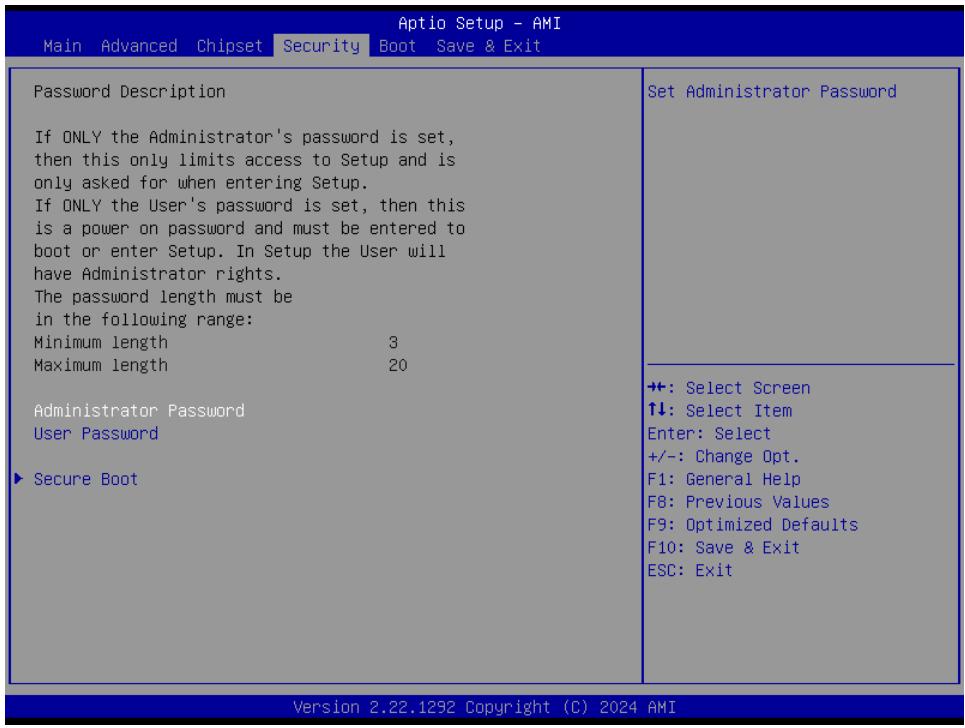Select the User Password option
The width and height of the screenshot is (965, 728).
(x=96, y=434)
